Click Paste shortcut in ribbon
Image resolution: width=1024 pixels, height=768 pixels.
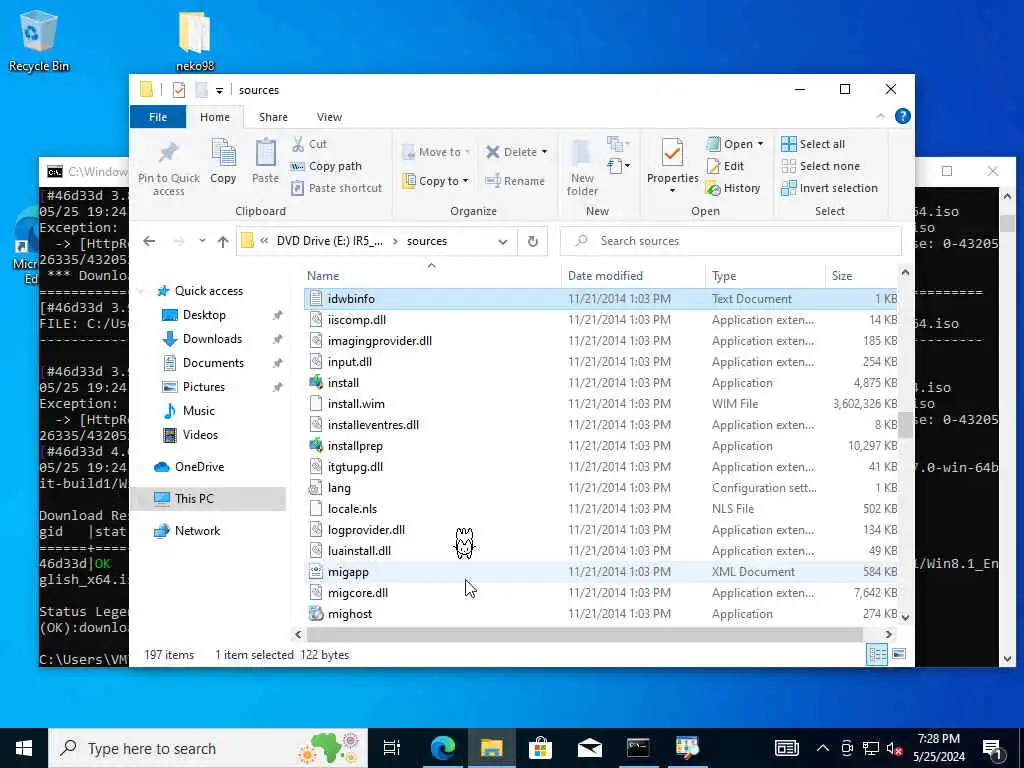[x=336, y=188]
